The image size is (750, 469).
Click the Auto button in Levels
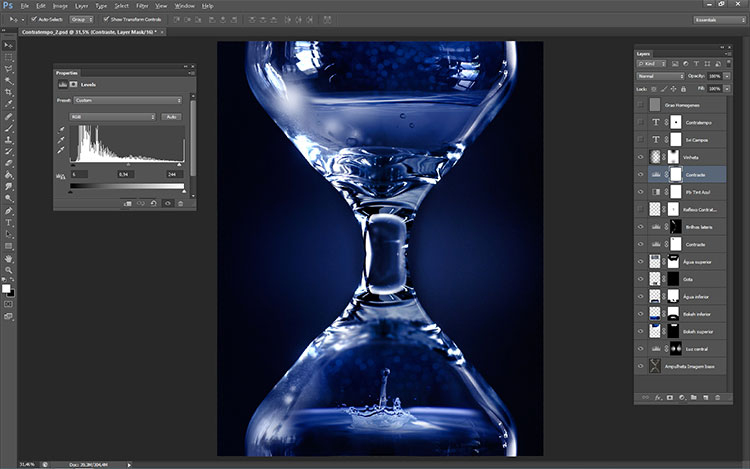click(171, 117)
